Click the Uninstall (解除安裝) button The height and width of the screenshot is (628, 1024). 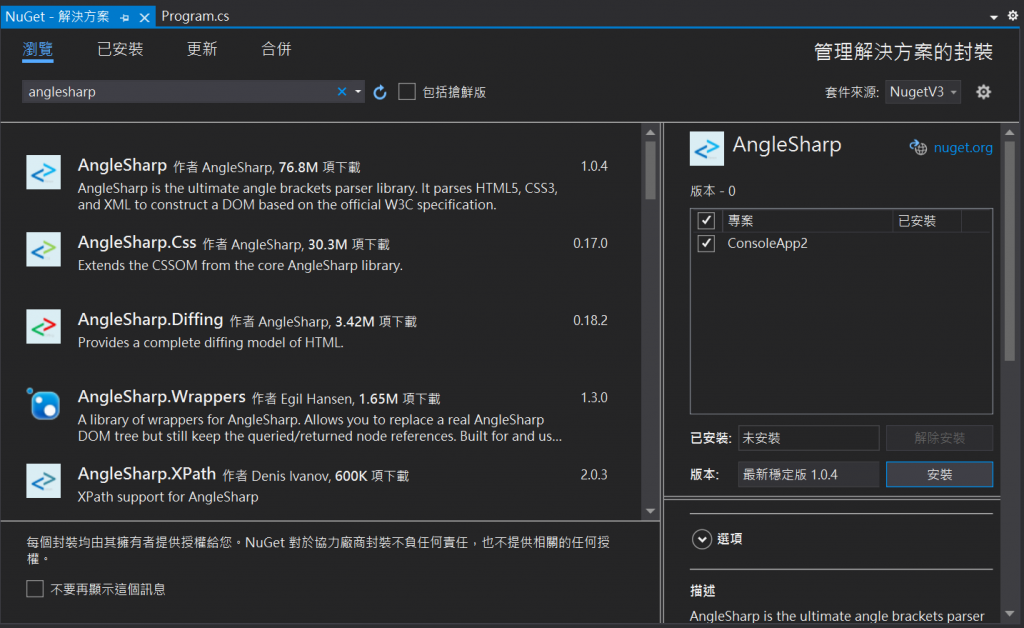click(x=939, y=438)
